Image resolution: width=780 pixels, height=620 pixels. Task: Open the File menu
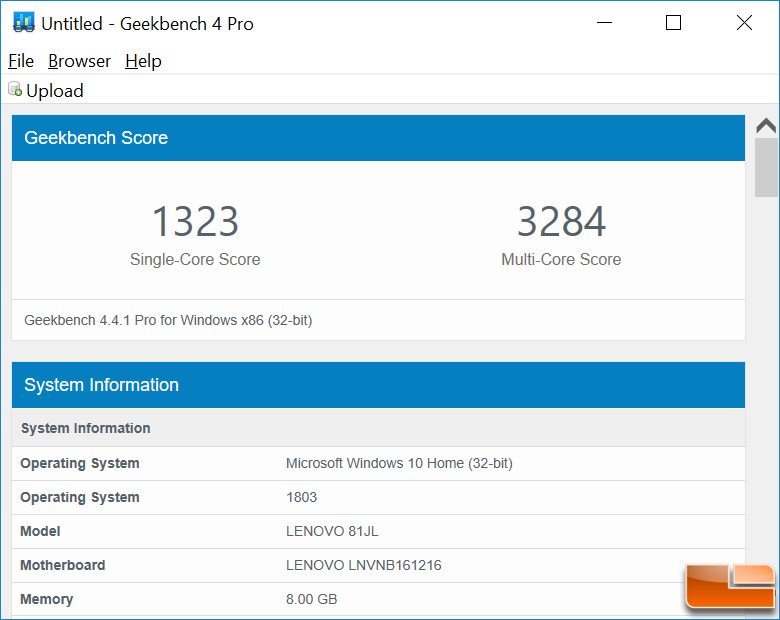(x=21, y=61)
